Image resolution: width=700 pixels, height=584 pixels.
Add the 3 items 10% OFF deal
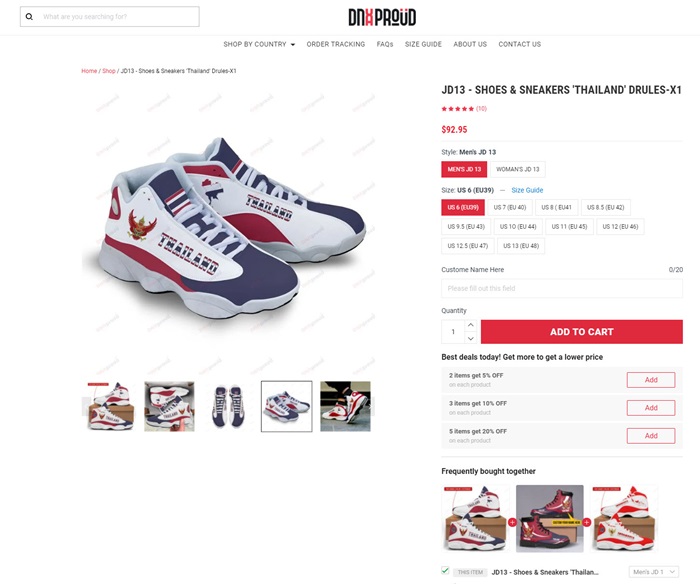coord(651,408)
